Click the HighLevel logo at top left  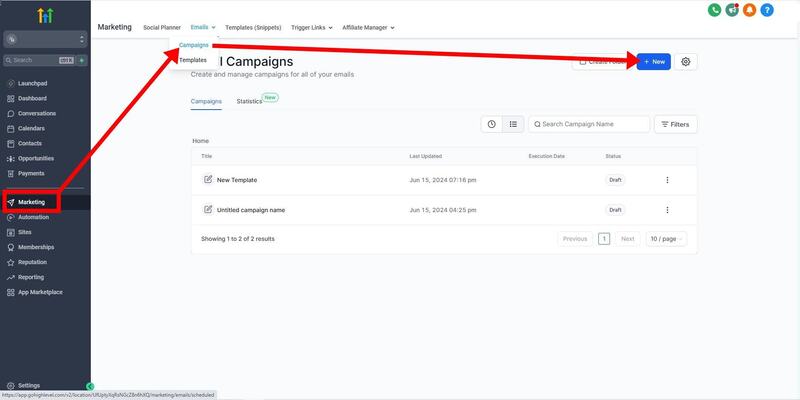pos(45,16)
